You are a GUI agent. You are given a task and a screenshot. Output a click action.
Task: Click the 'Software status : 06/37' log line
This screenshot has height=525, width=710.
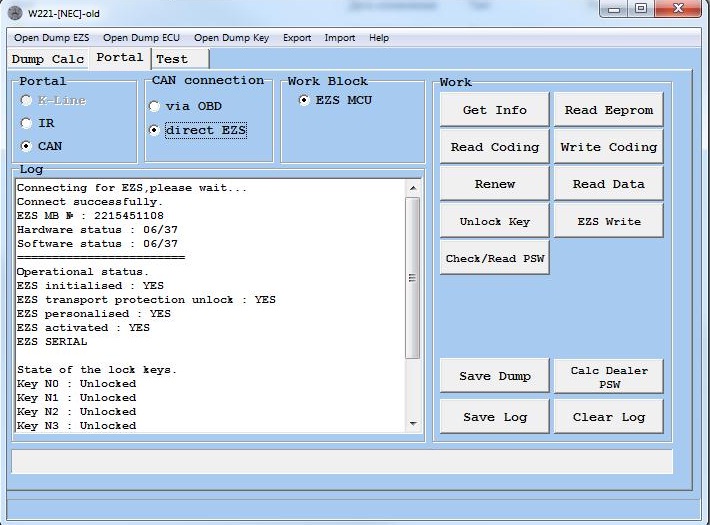pyautogui.click(x=97, y=244)
